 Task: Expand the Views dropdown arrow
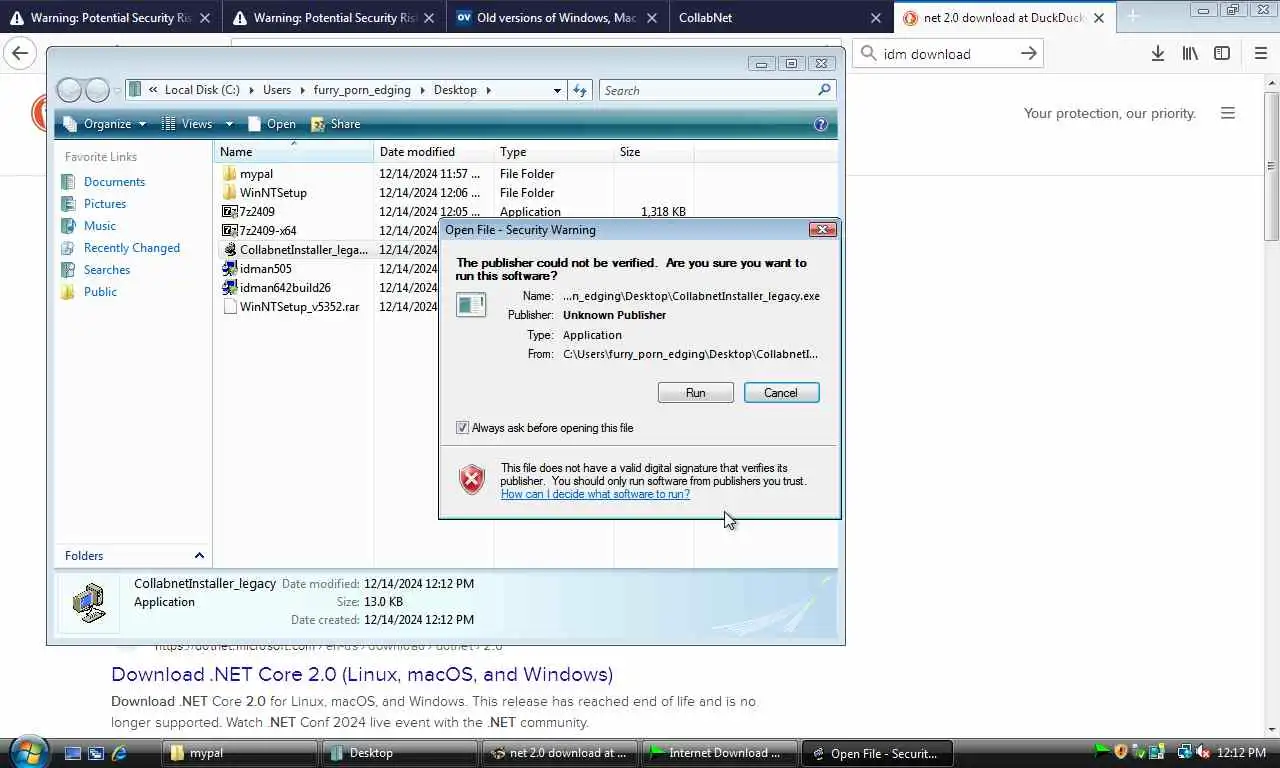229,124
